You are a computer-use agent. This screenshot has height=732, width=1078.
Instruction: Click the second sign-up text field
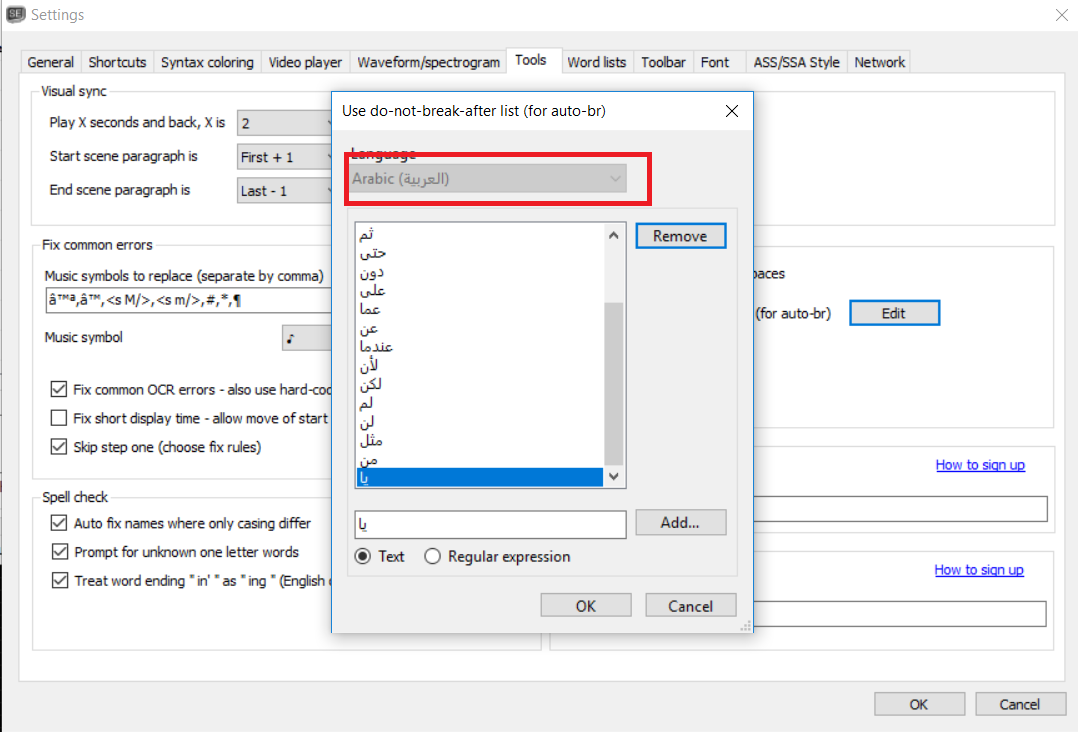tap(901, 614)
